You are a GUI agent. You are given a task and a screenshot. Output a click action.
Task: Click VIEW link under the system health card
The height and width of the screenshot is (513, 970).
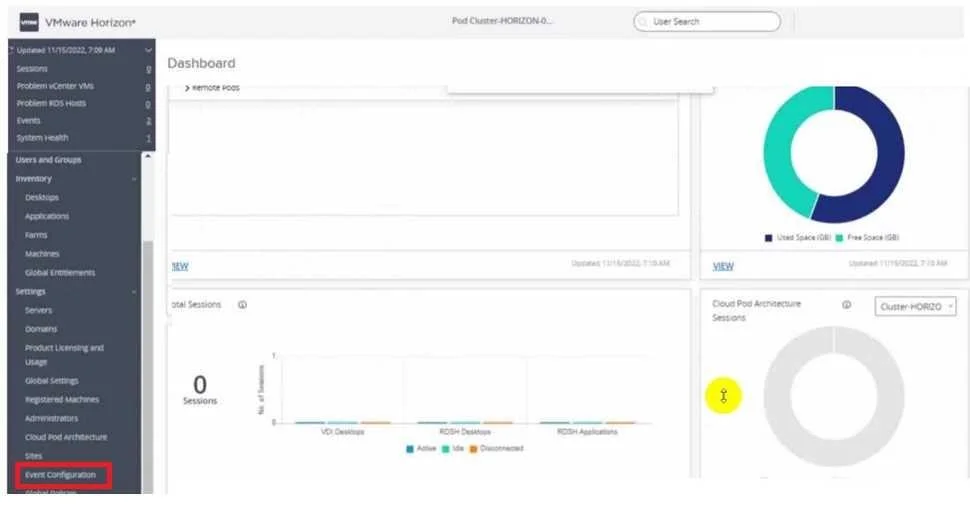pos(180,266)
